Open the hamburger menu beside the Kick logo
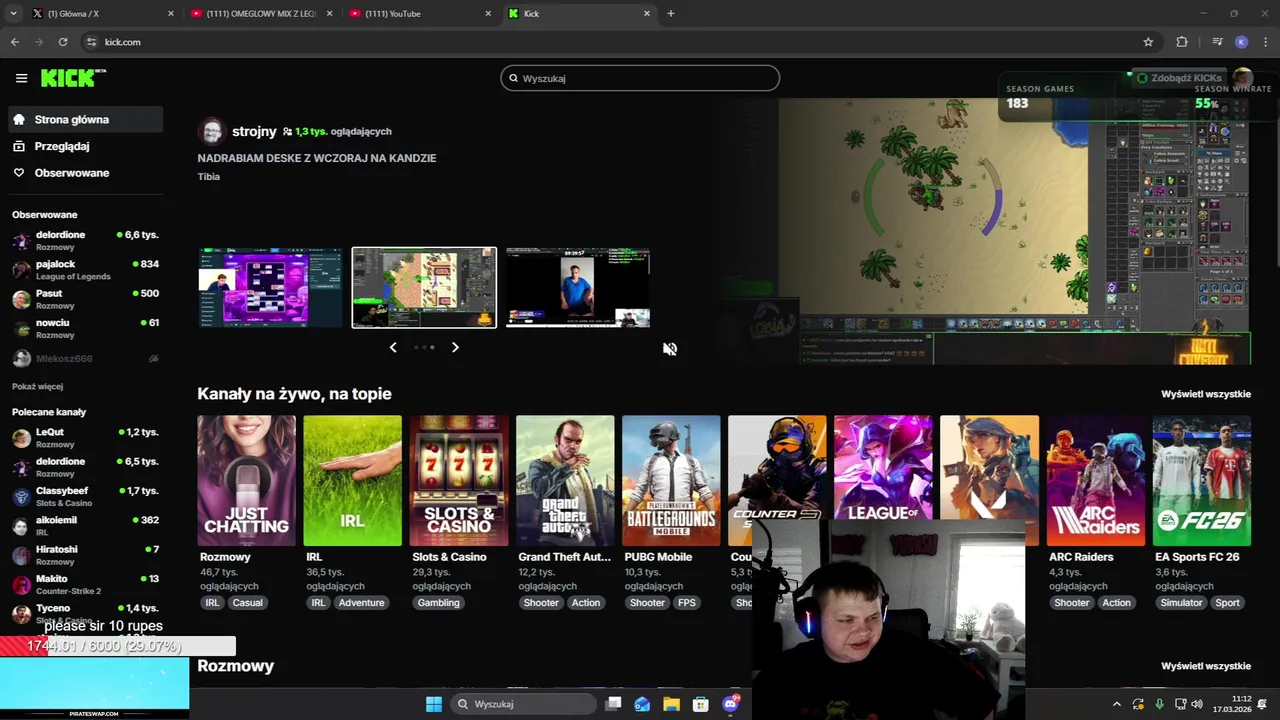Viewport: 1280px width, 720px height. click(x=21, y=78)
